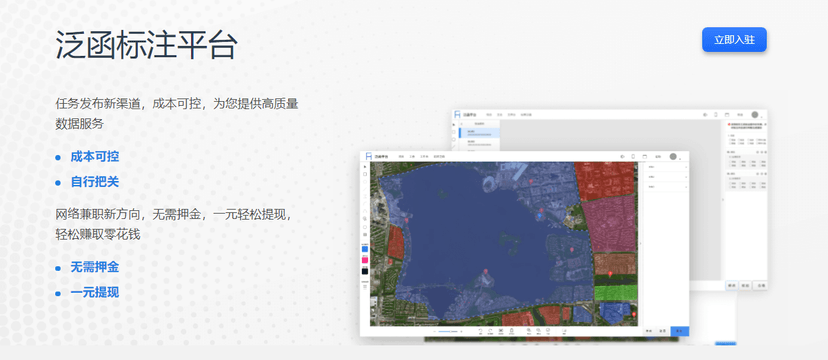
Task: Click the undo icon in bottom toolbar
Action: click(x=481, y=330)
